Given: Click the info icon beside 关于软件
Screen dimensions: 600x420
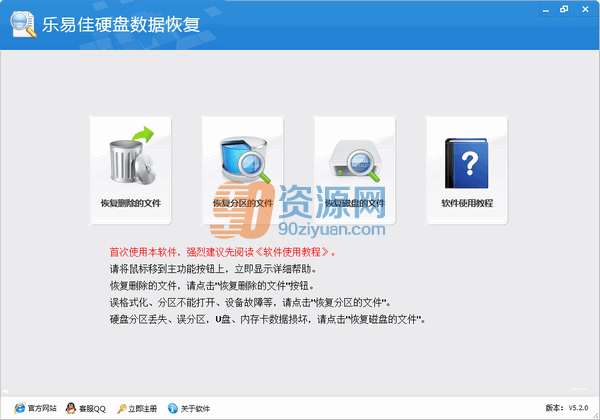Looking at the screenshot, I should point(173,408).
